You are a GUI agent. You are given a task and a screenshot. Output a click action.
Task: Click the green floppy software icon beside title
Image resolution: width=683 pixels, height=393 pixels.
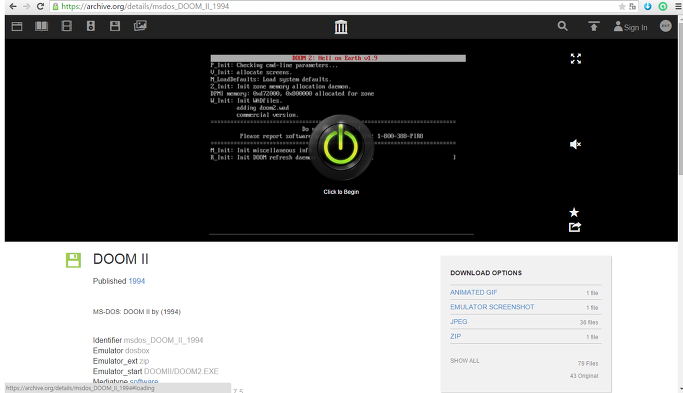pyautogui.click(x=73, y=260)
